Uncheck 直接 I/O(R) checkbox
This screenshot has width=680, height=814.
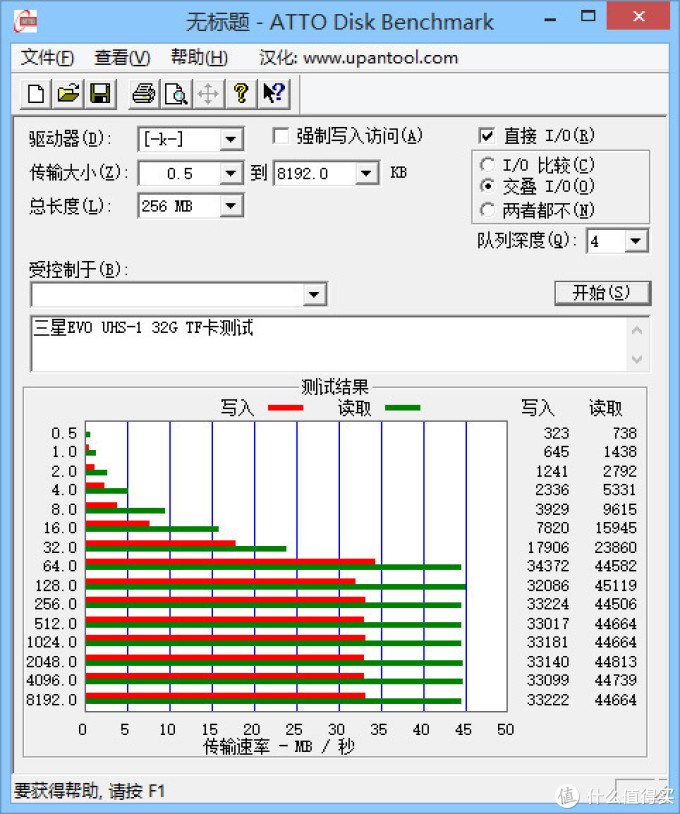point(486,136)
